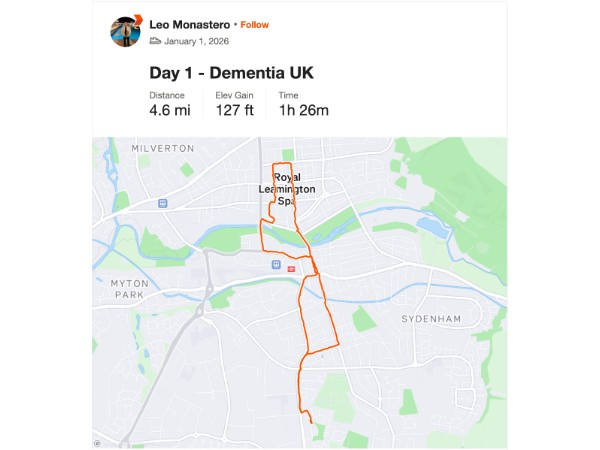
Task: Click the Sydenham map label
Action: point(429,318)
